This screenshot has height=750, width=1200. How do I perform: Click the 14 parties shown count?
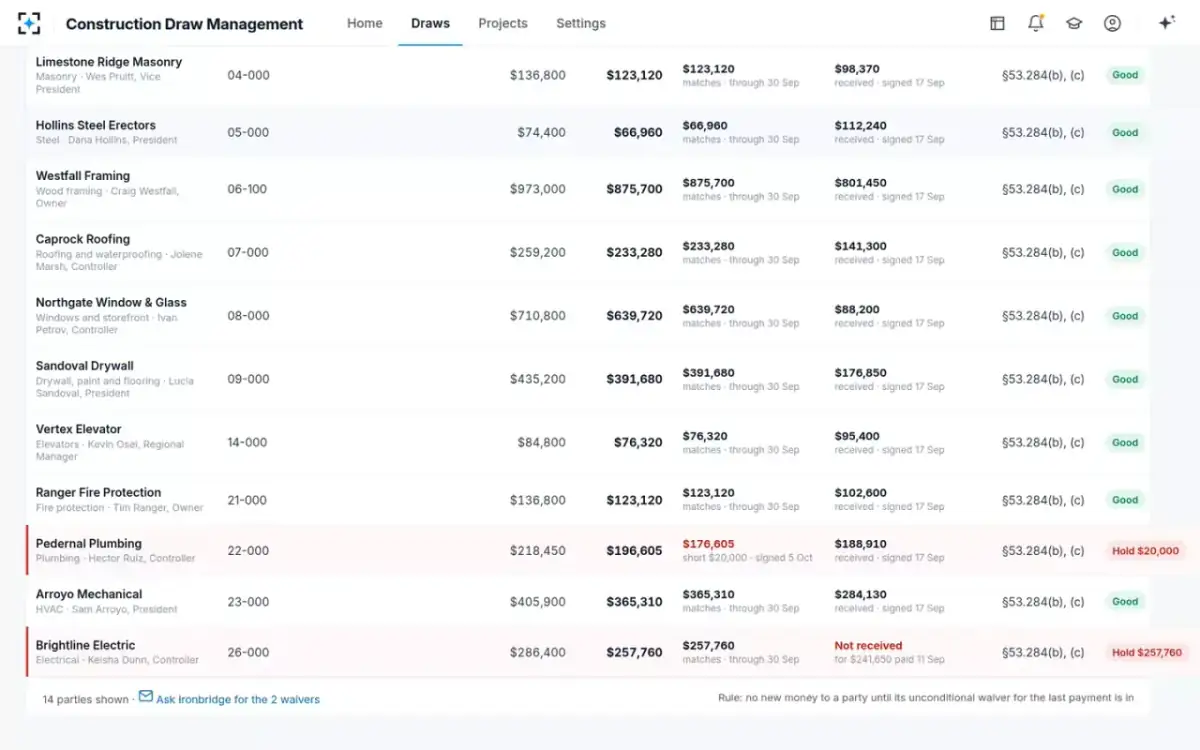click(85, 700)
